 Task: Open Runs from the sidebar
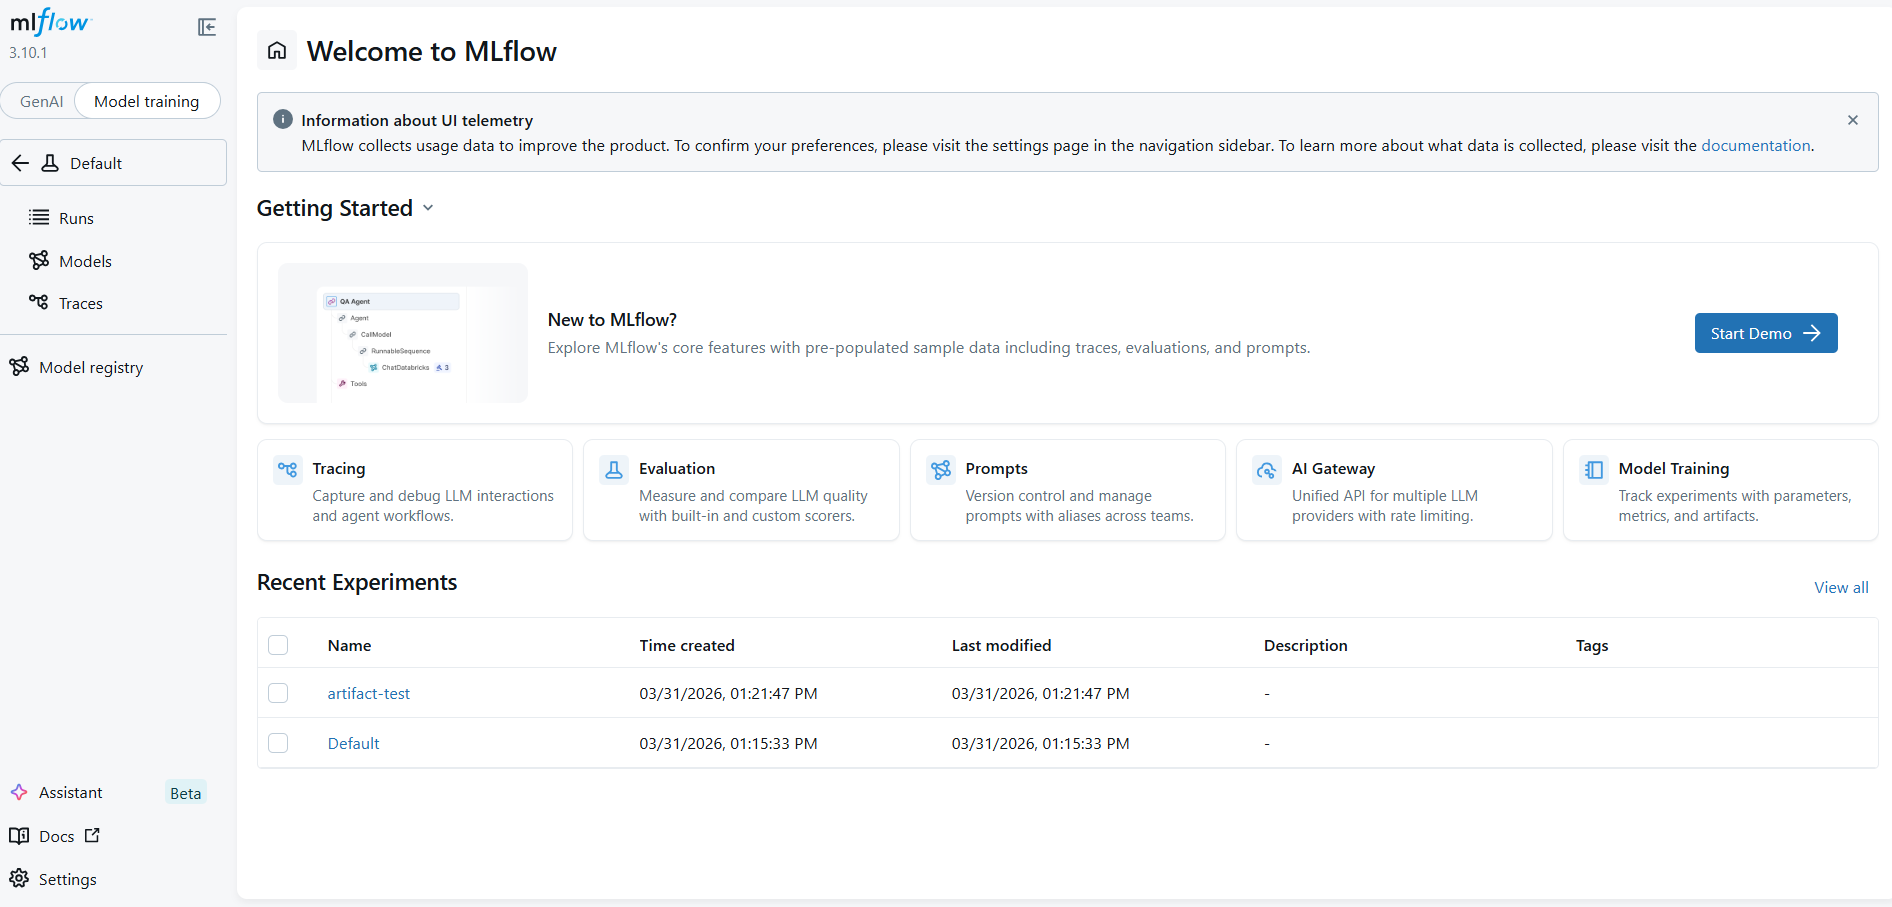76,218
